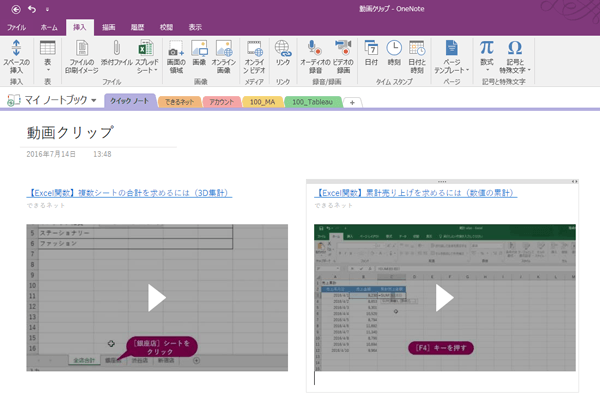Viewport: 600px width, 400px height.
Task: Click the Online Pictures icon
Action: [x=224, y=48]
